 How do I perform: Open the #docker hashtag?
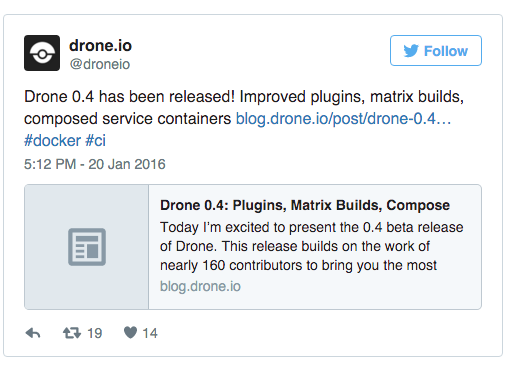click(x=52, y=140)
